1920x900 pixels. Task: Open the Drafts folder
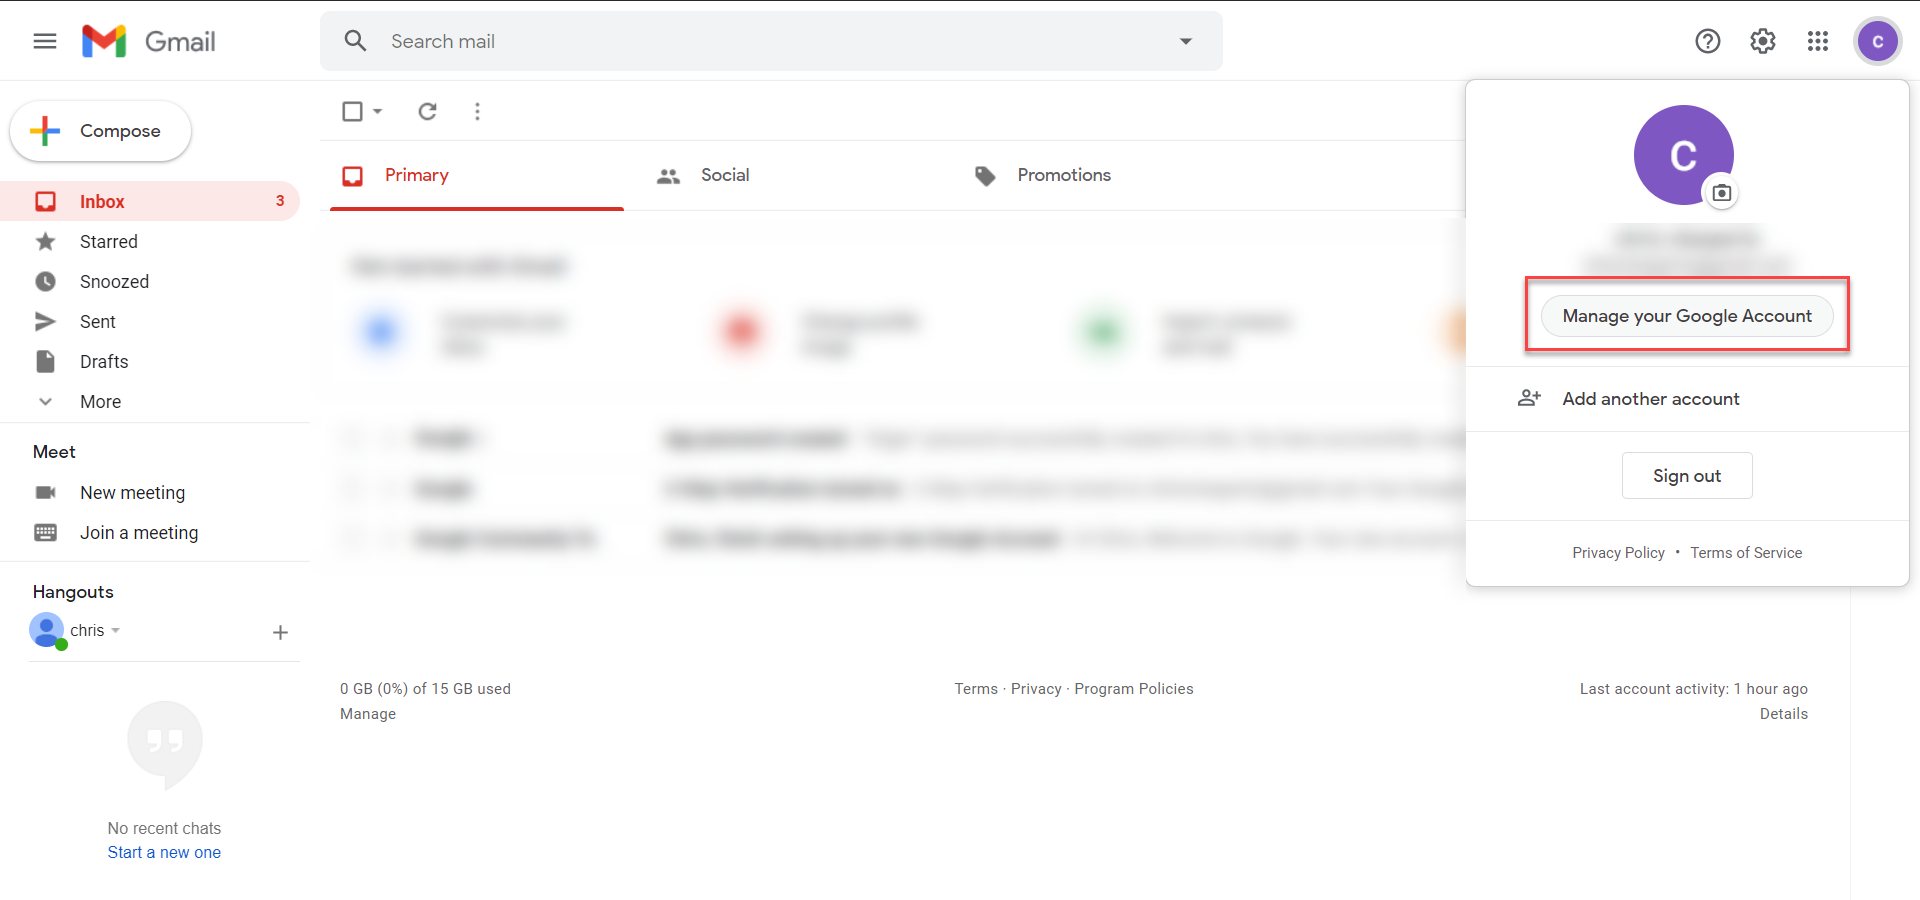(150, 361)
